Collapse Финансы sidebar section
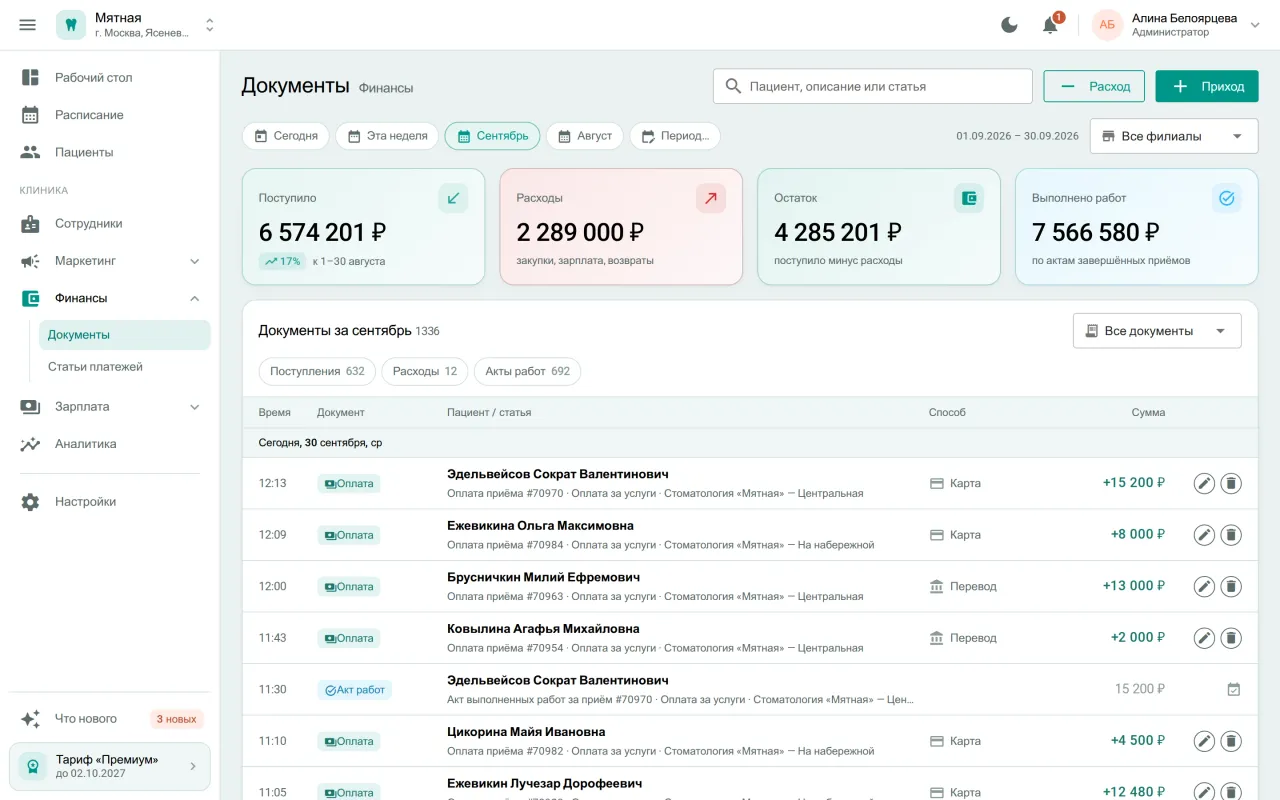Viewport: 1280px width, 800px height. click(x=110, y=298)
